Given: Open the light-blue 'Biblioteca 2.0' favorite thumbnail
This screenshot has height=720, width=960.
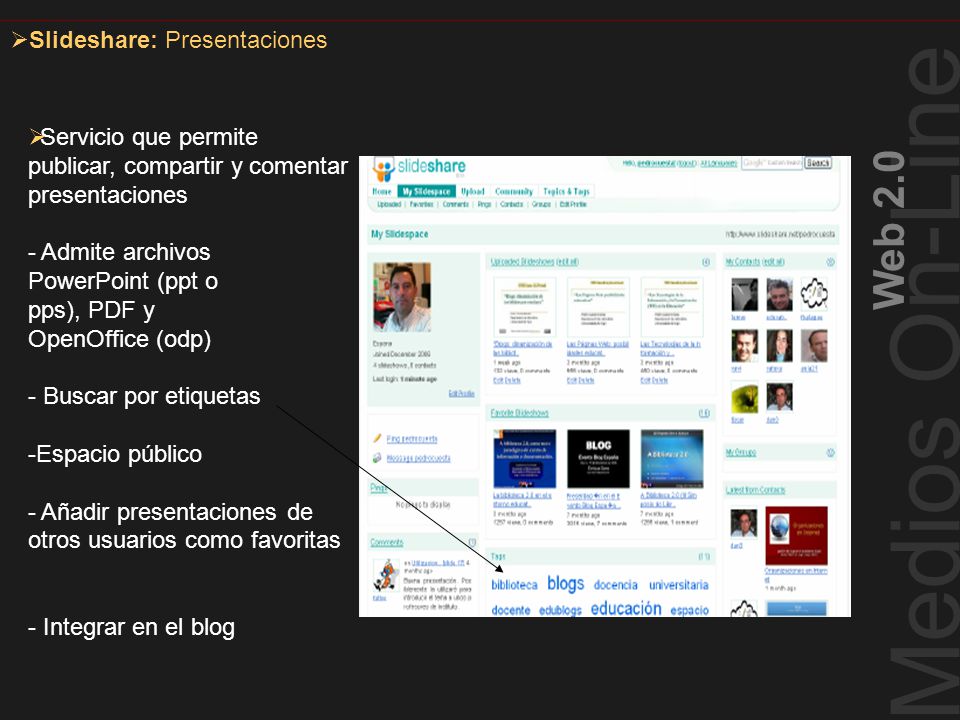Looking at the screenshot, I should point(672,459).
